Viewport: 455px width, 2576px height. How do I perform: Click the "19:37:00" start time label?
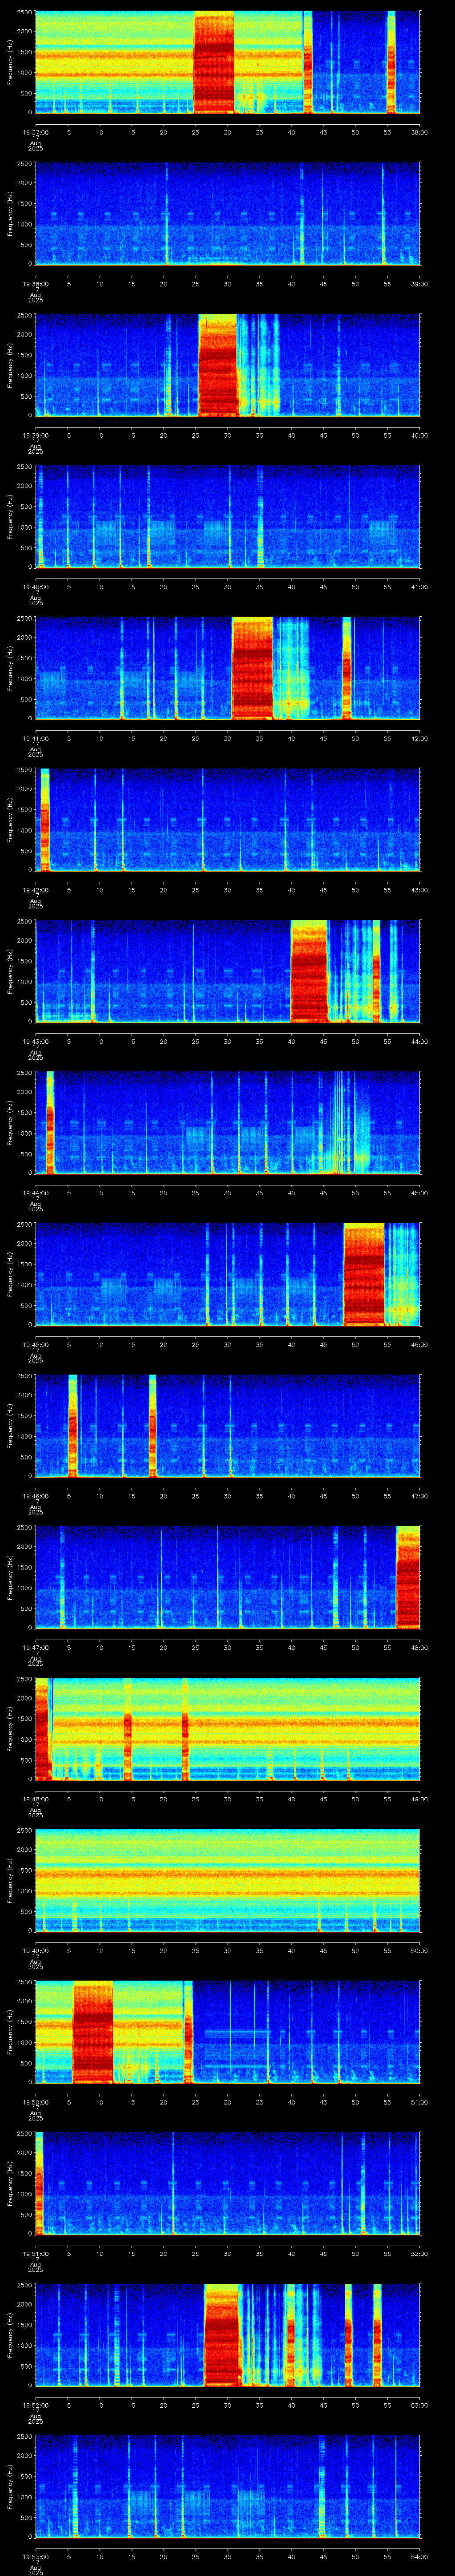[x=35, y=132]
